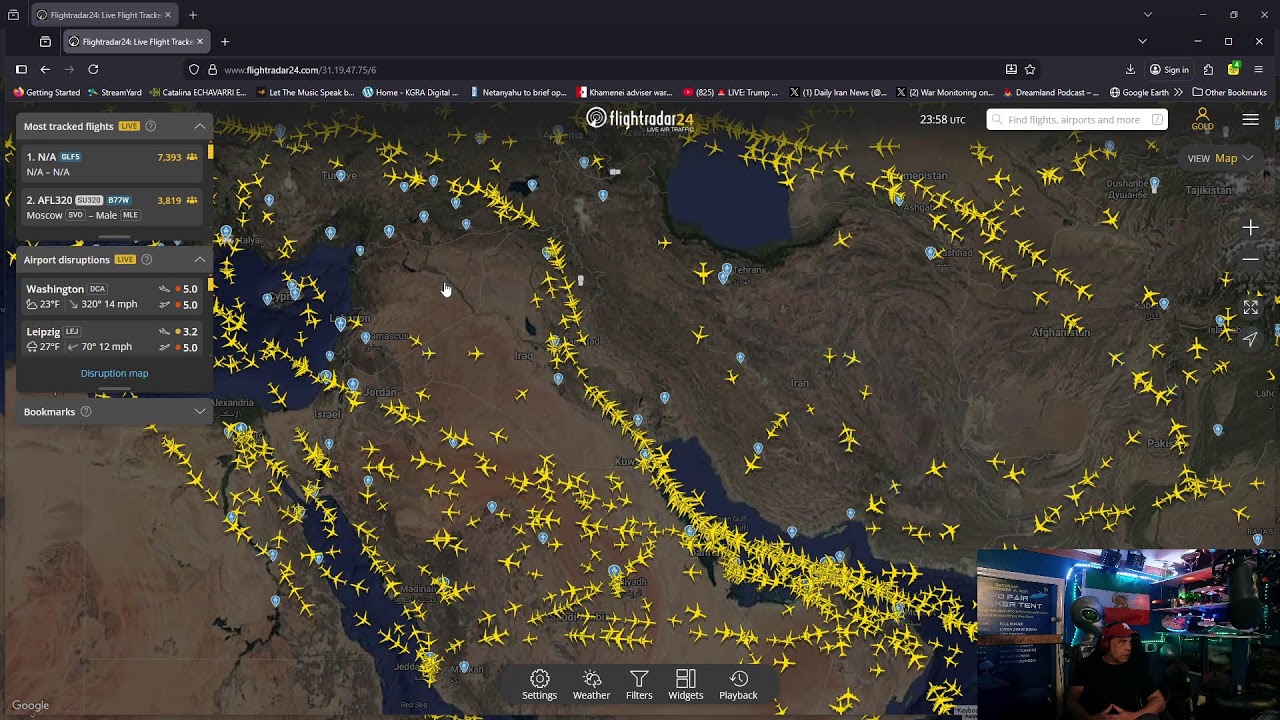Open the map Settings gear
This screenshot has width=1280, height=720.
click(539, 685)
